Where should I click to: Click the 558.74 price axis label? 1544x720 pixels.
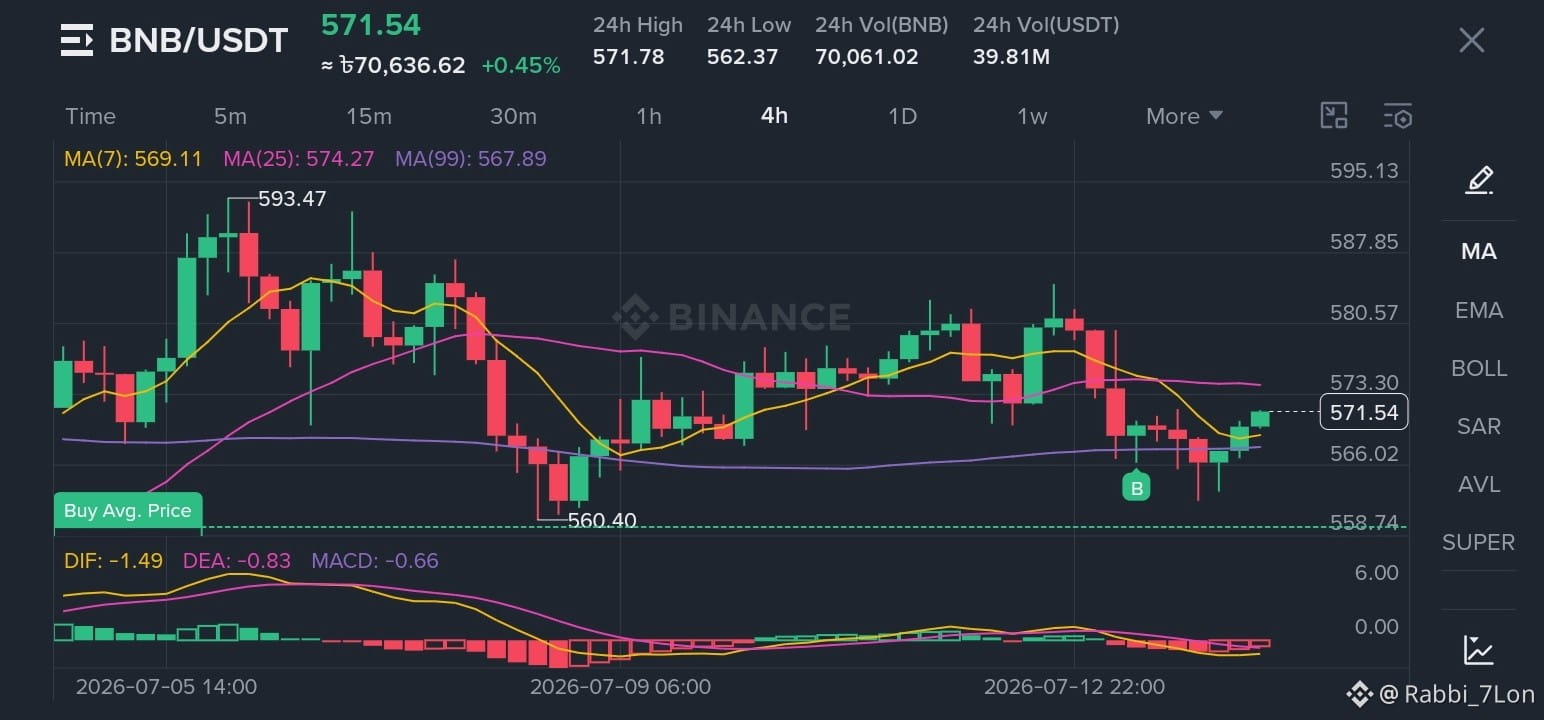point(1364,524)
